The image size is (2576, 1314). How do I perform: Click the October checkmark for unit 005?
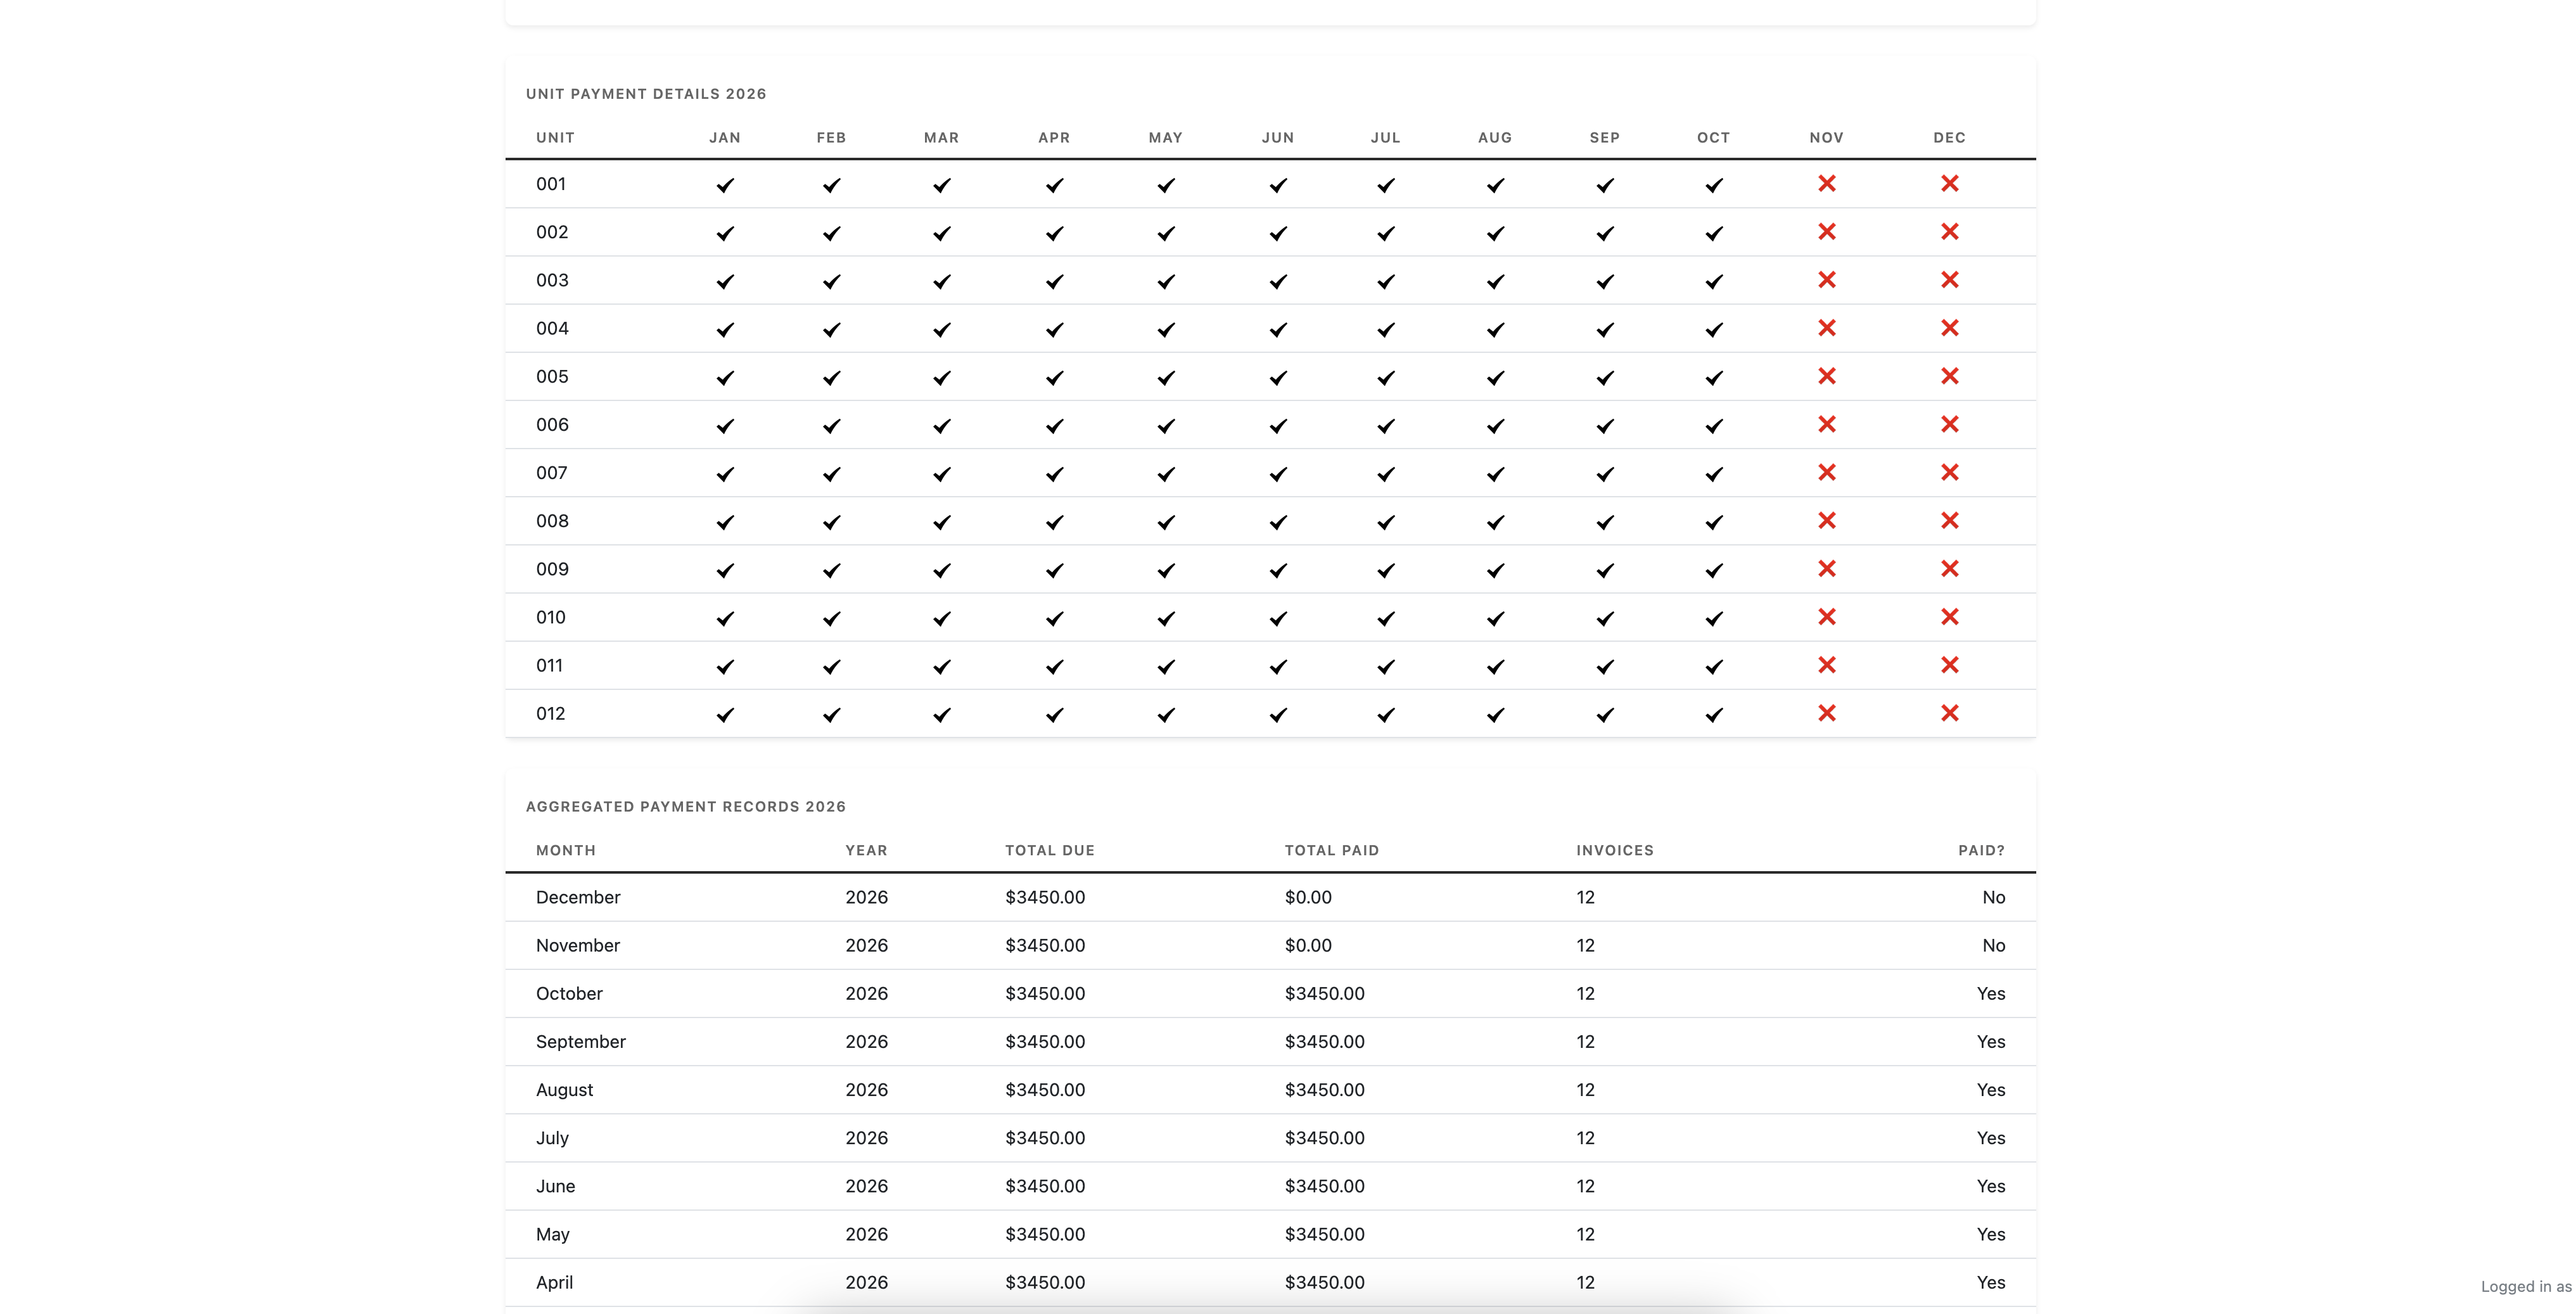pos(1713,377)
